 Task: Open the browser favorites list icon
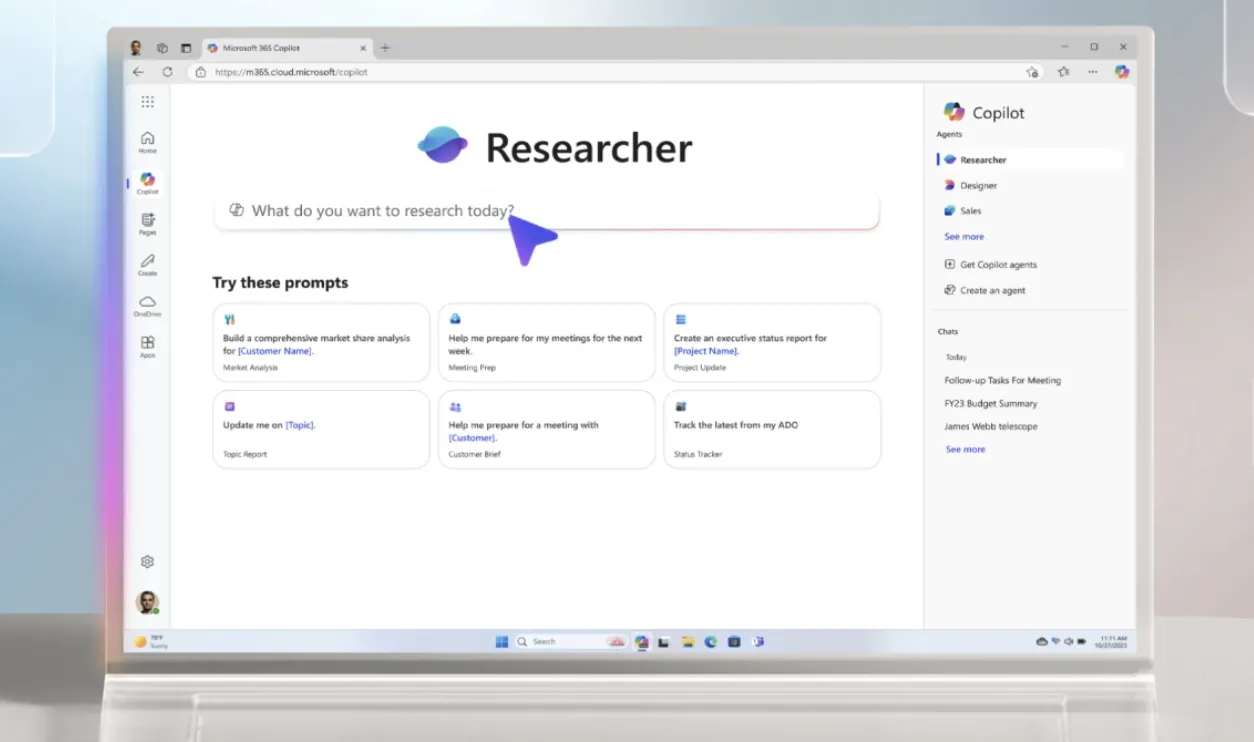1063,72
